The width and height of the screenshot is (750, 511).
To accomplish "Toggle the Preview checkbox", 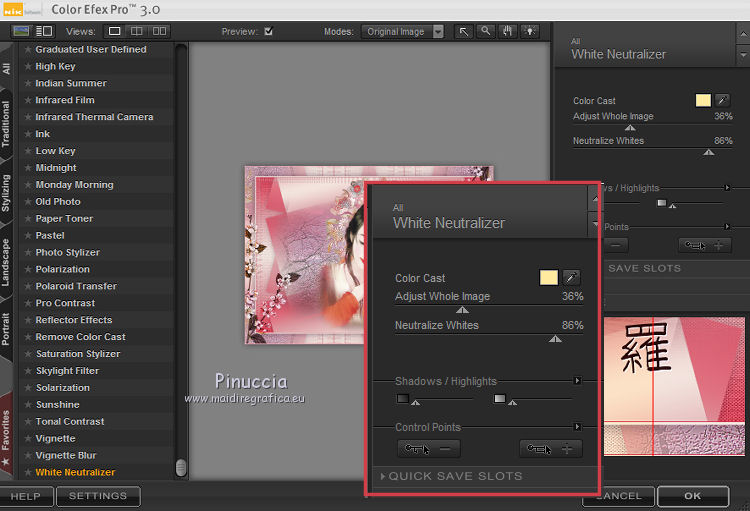I will click(268, 32).
